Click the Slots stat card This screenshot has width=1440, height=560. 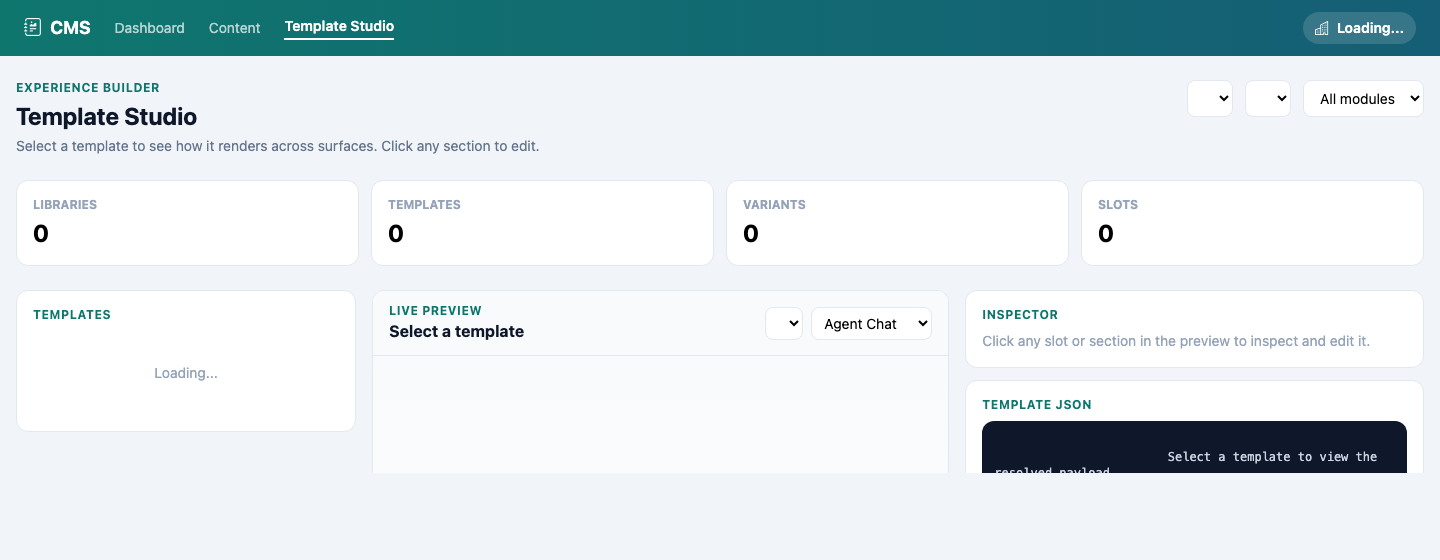[x=1252, y=223]
